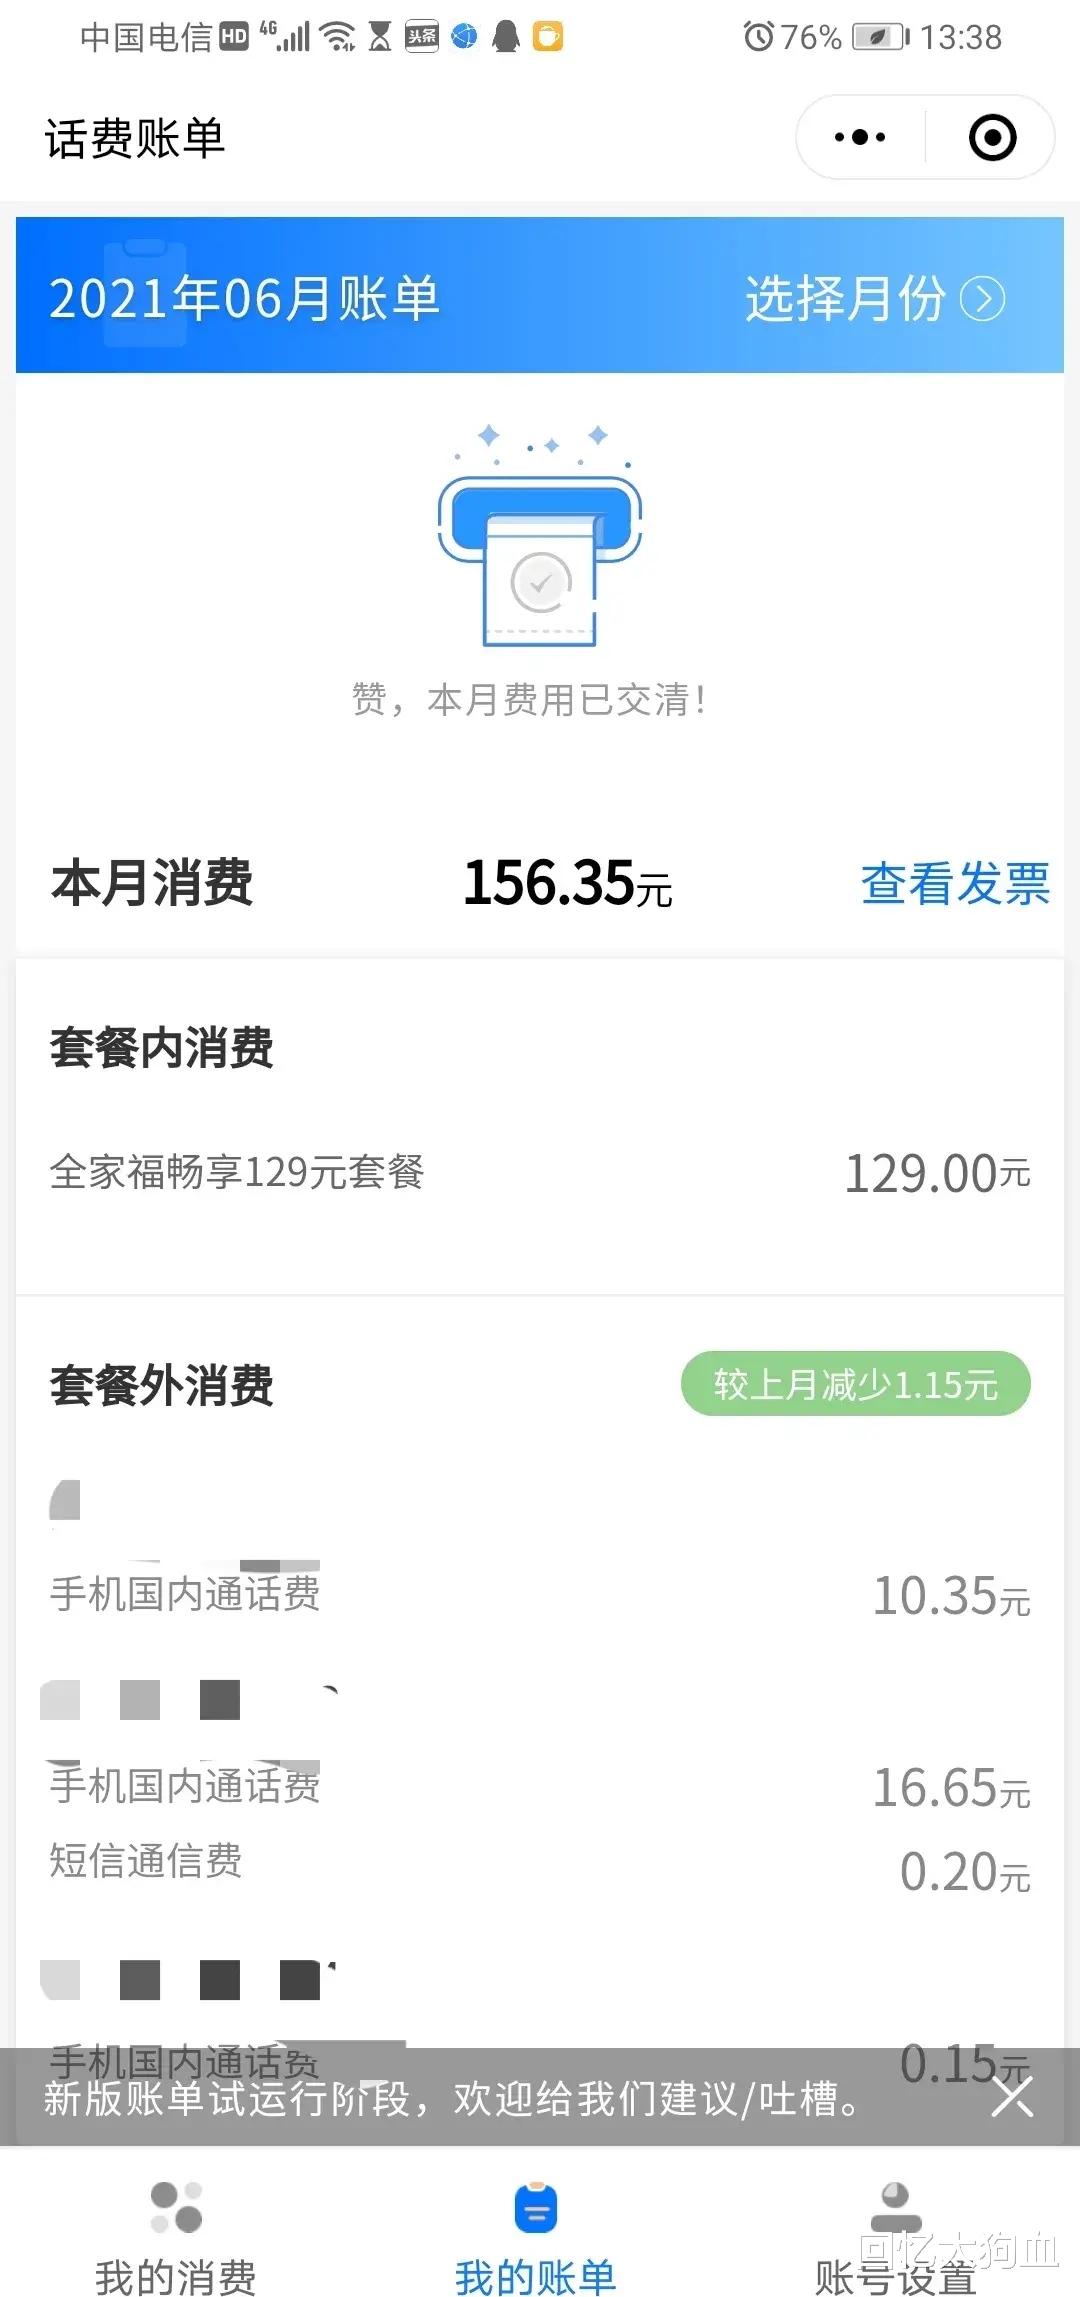This screenshot has width=1080, height=2297.
Task: Switch to 账号设置 tab
Action: pos(895,2277)
